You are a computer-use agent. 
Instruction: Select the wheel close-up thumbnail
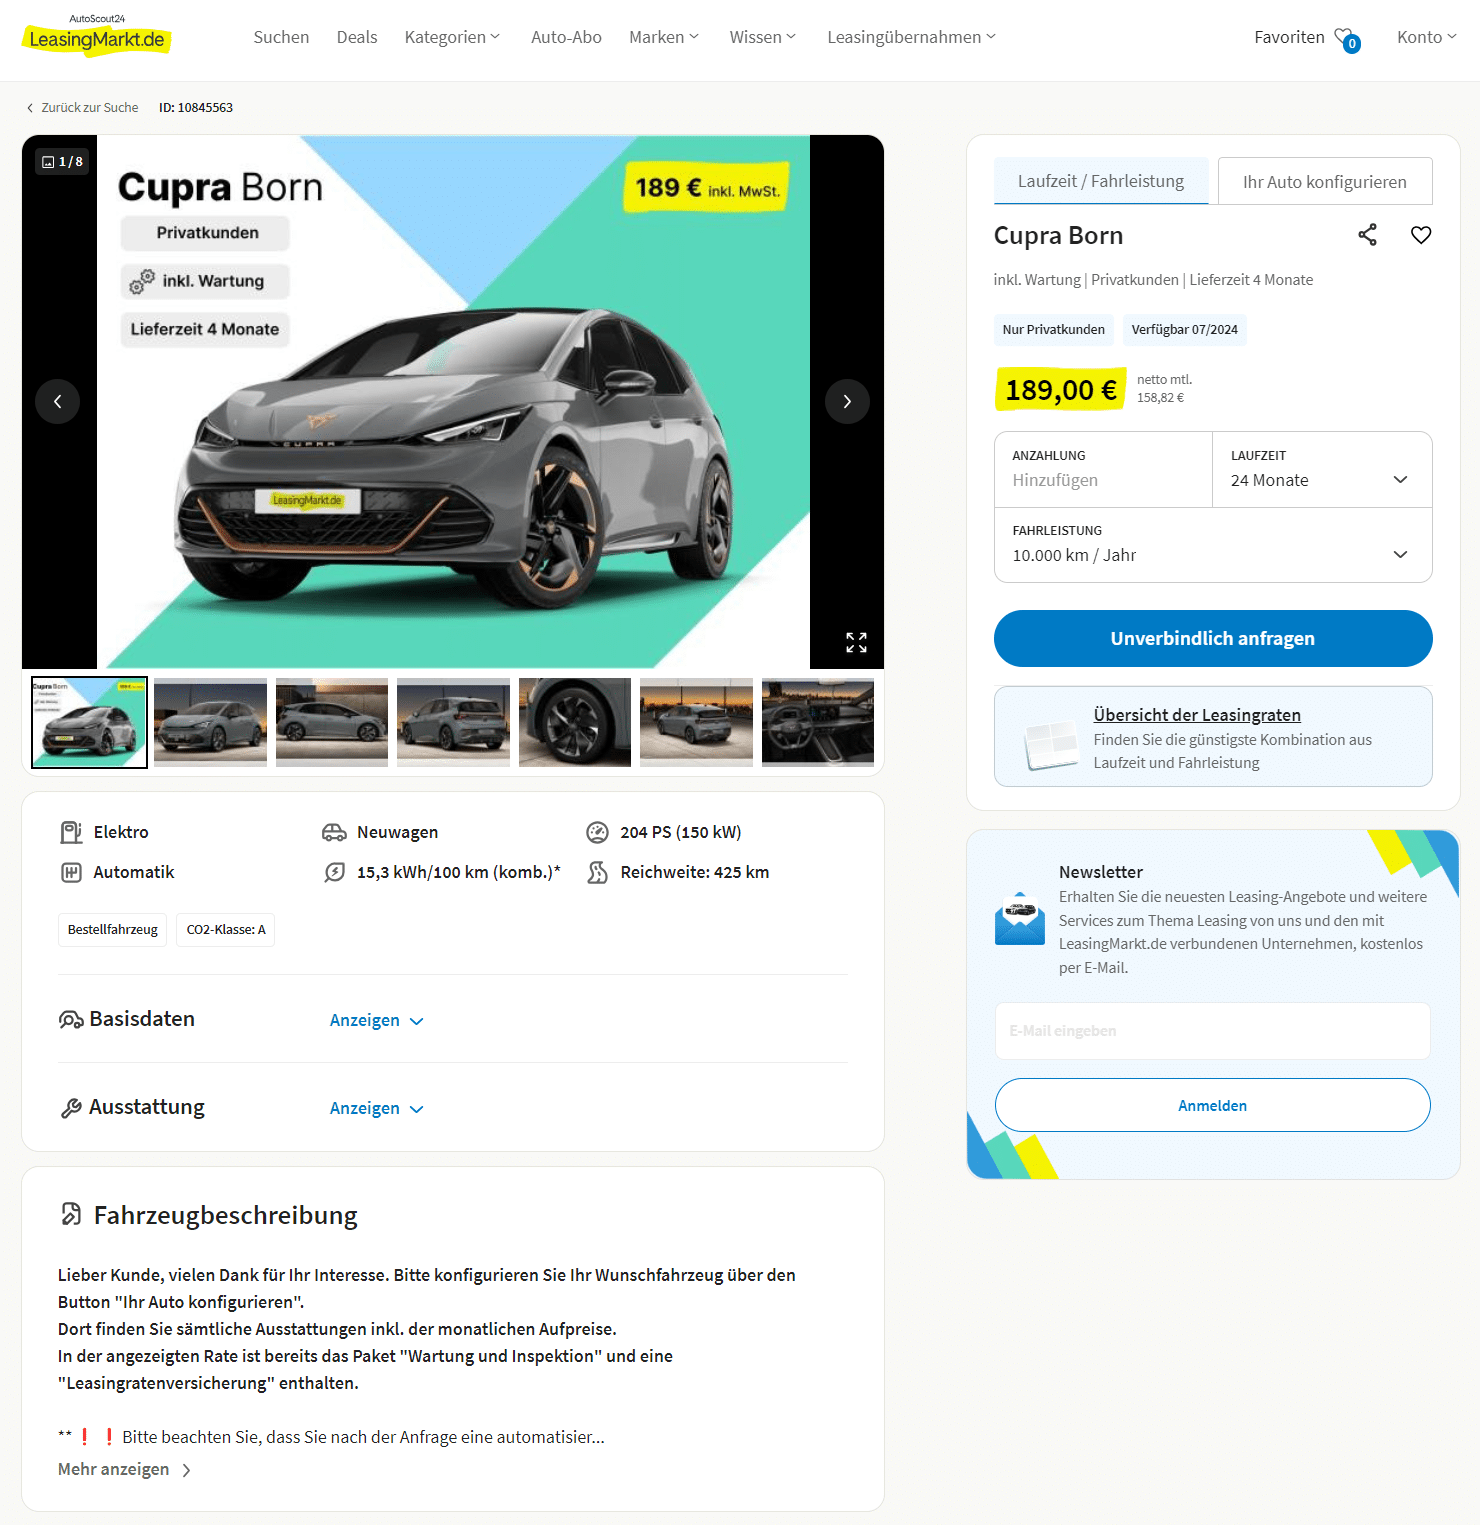click(x=575, y=722)
